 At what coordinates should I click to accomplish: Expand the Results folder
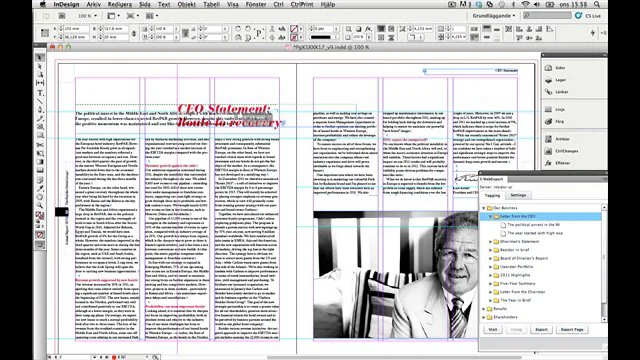click(484, 309)
